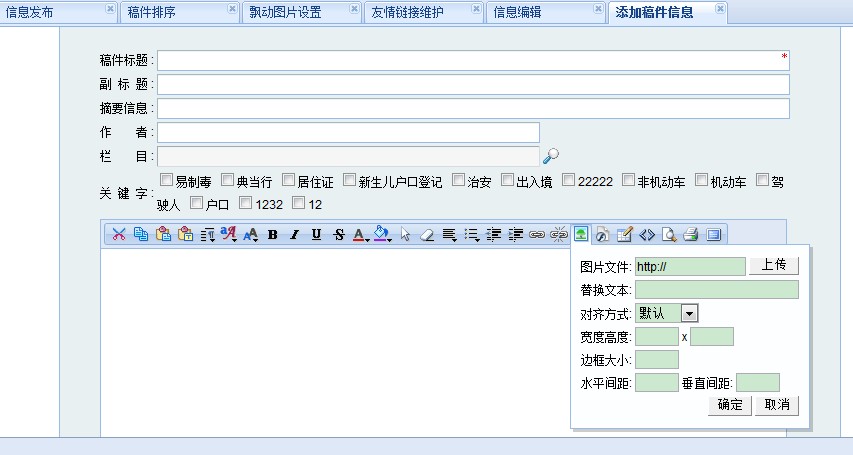This screenshot has width=853, height=455.
Task: Click the Paste clipboard icon
Action: point(163,234)
